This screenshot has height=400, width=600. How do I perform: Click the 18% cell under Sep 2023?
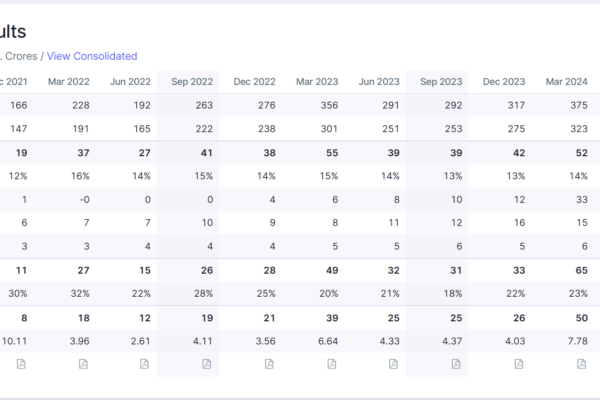[x=453, y=294]
